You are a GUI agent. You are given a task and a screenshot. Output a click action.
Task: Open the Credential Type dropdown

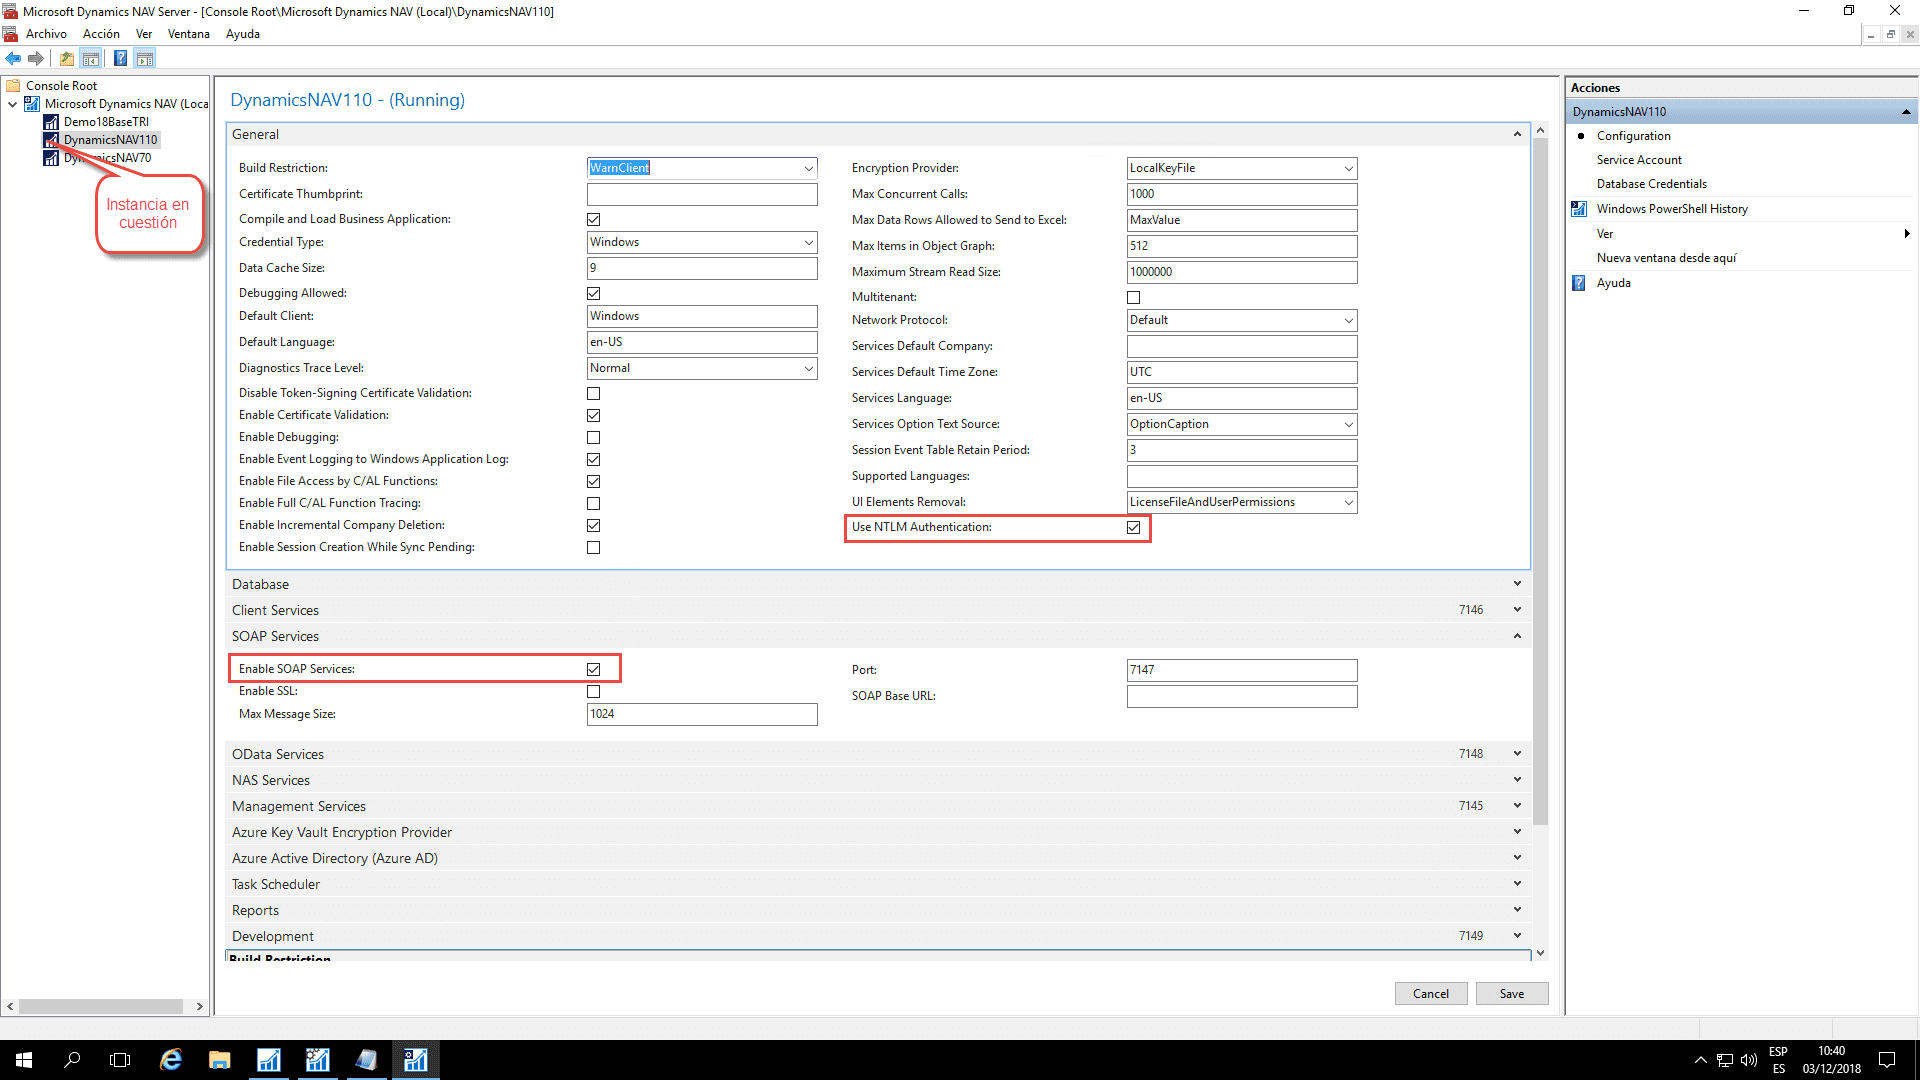coord(809,242)
